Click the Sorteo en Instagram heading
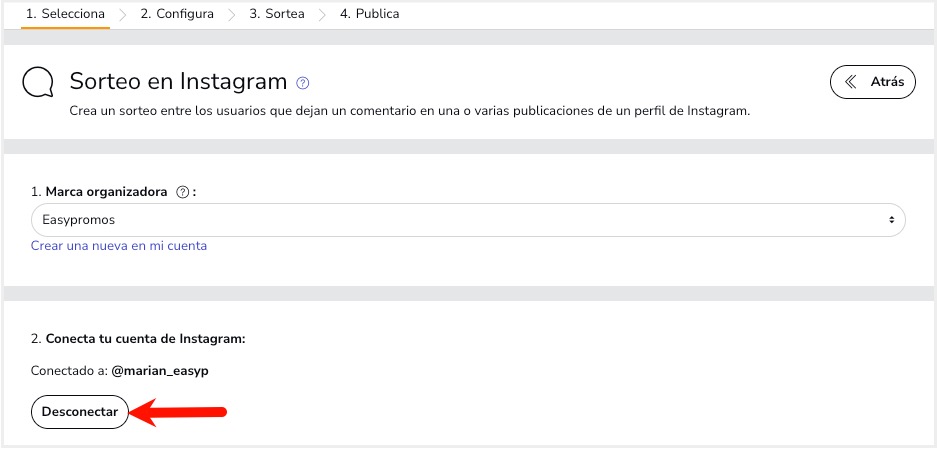 178,81
